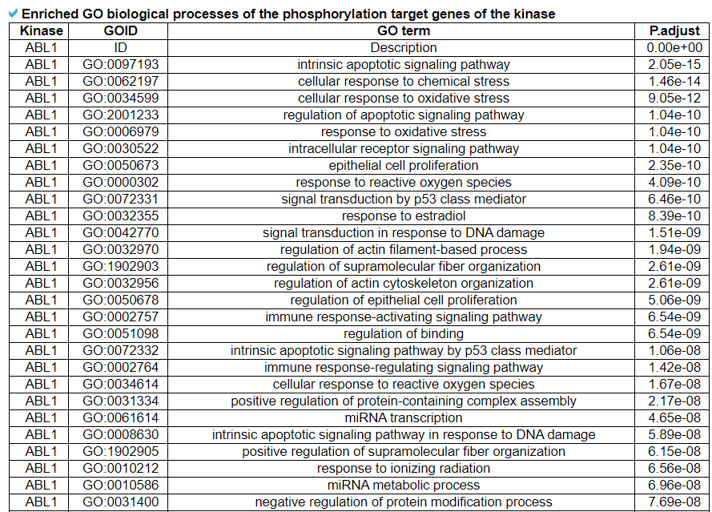Click the "miRNA transcription" term
This screenshot has width=712, height=512.
point(403,418)
